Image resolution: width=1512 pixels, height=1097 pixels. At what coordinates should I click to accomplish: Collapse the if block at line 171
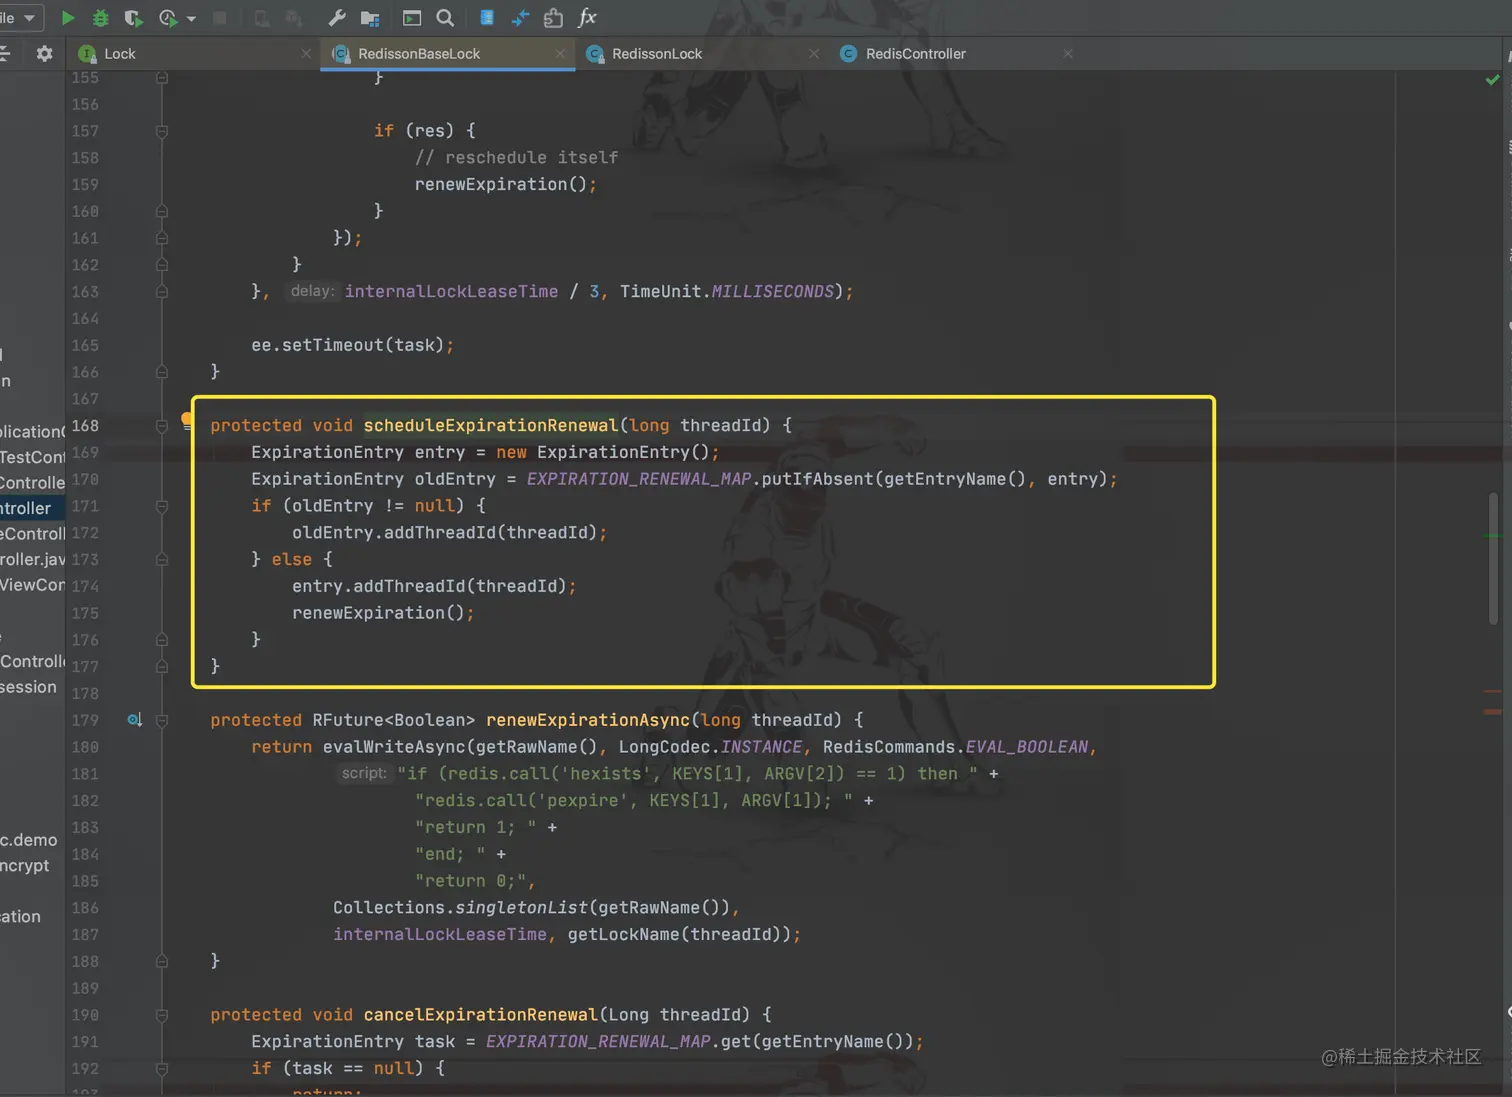click(x=162, y=506)
